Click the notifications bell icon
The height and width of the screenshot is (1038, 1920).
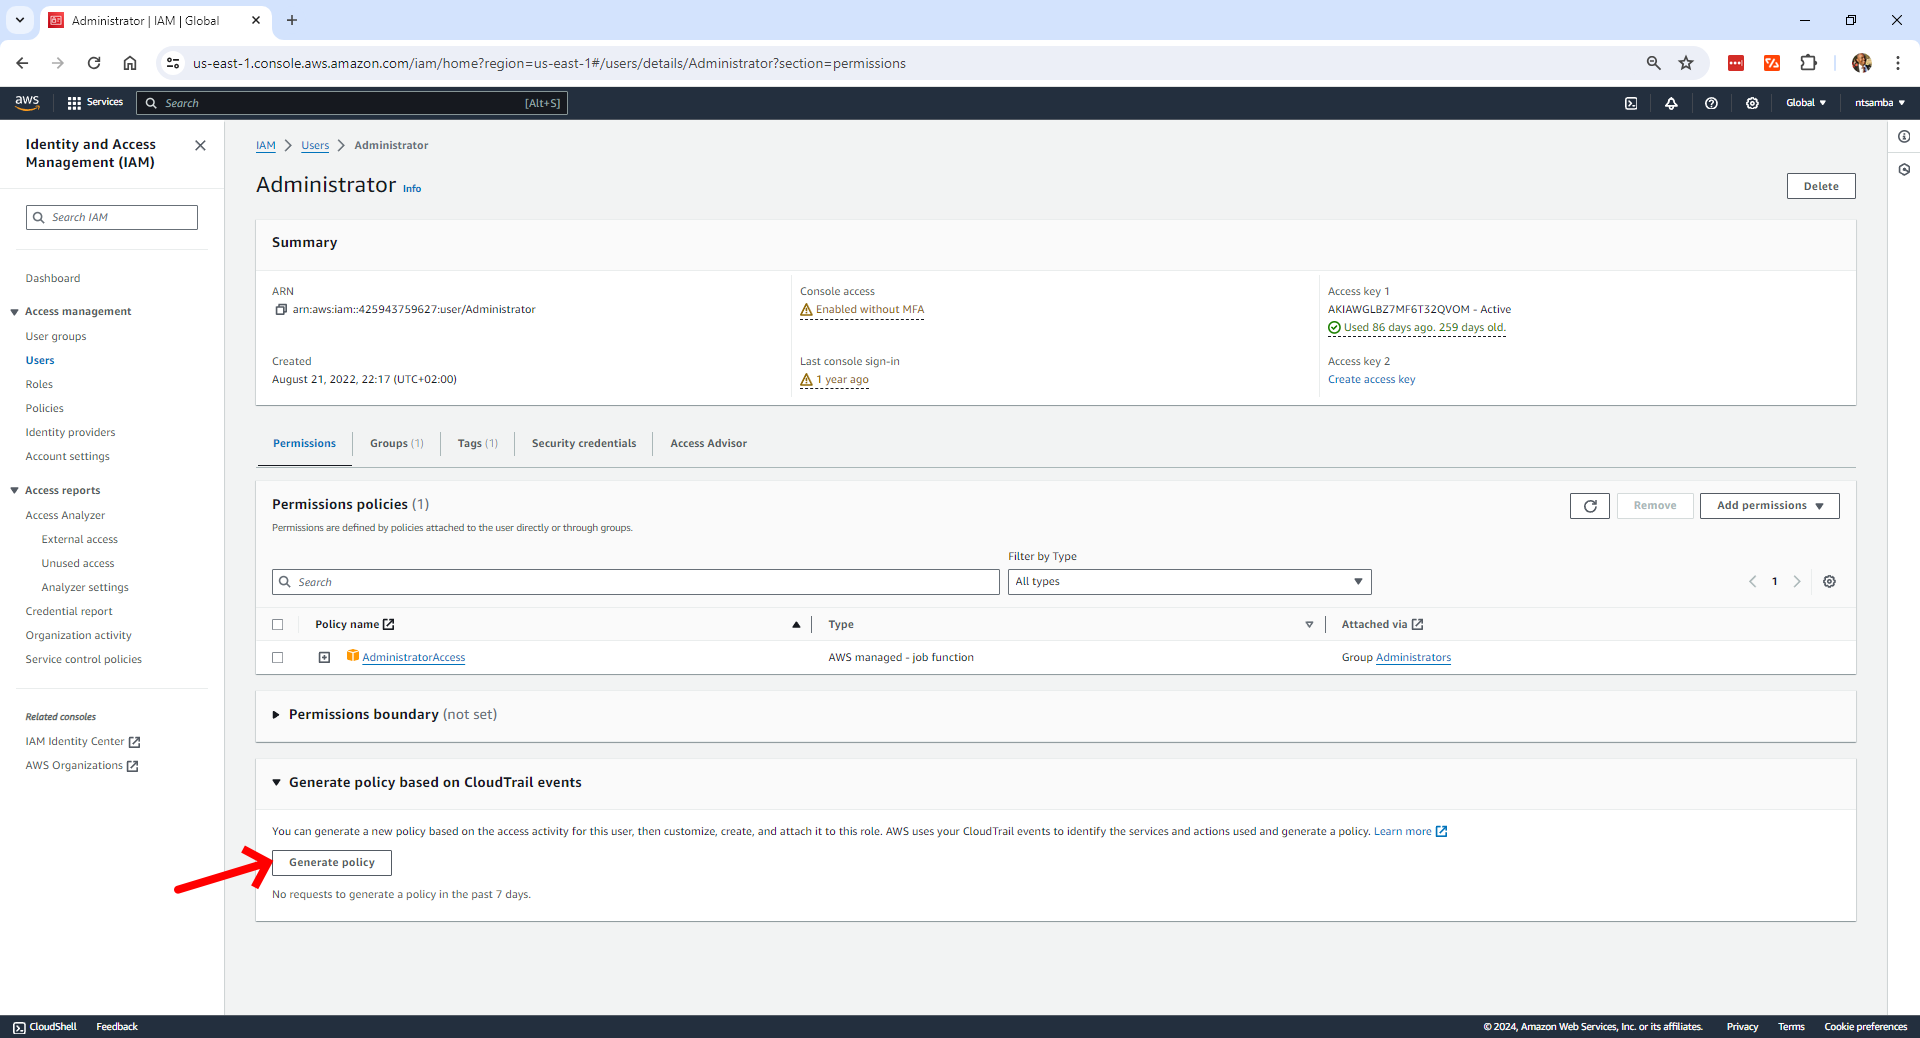(x=1671, y=103)
